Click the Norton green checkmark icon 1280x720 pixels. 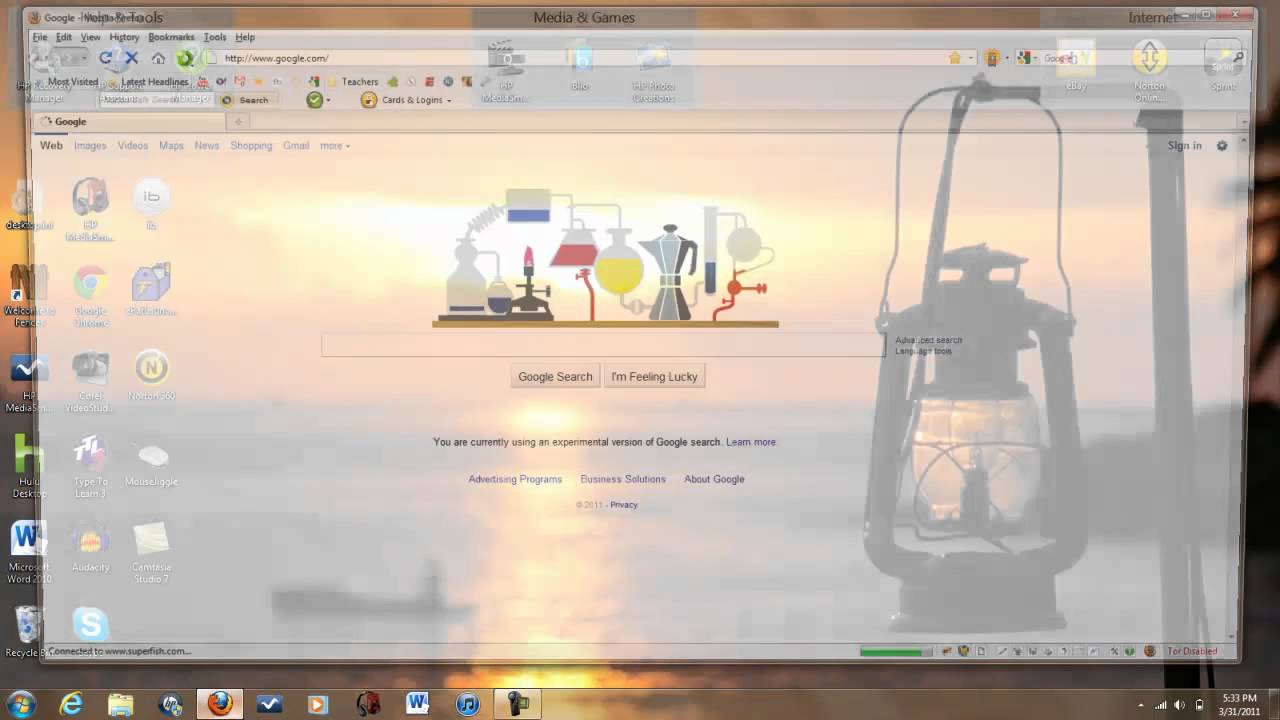click(x=315, y=100)
